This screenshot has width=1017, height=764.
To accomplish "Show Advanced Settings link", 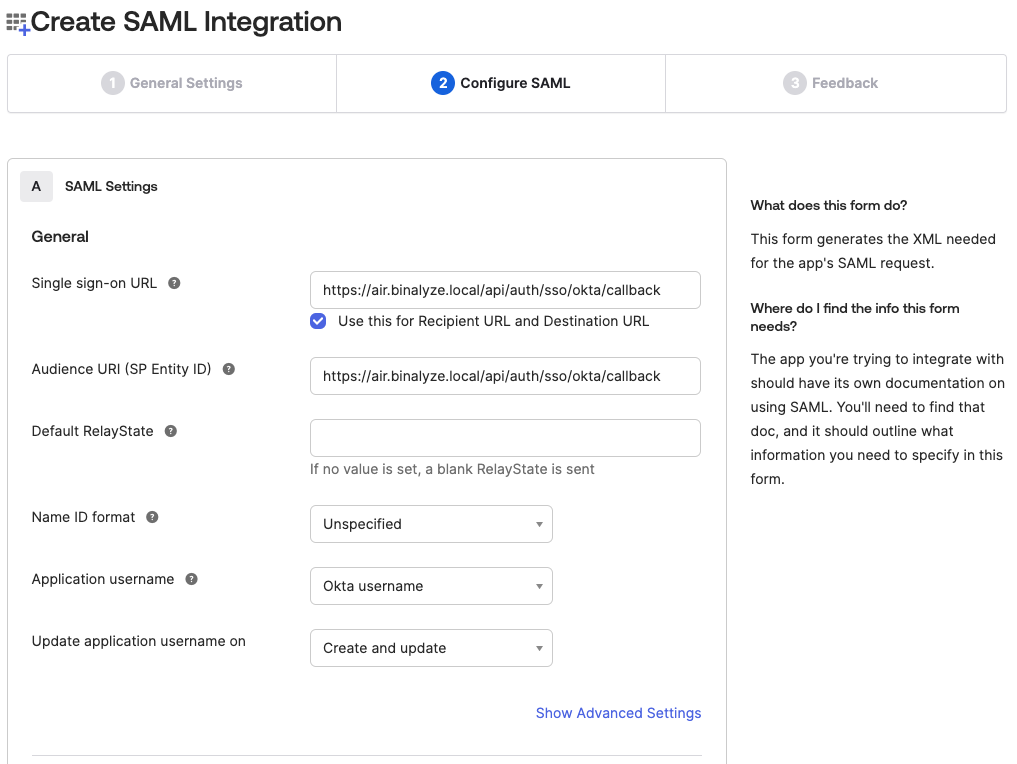I will pos(618,713).
